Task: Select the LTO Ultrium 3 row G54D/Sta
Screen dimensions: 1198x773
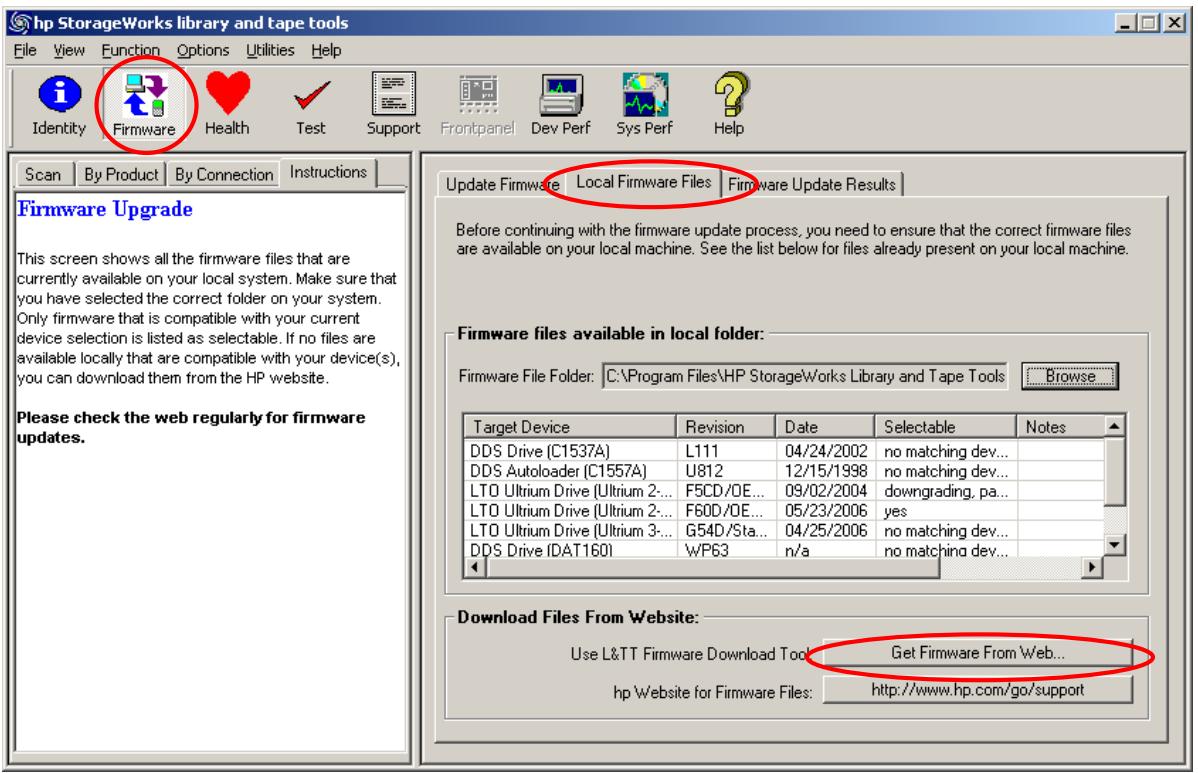Action: tap(784, 530)
